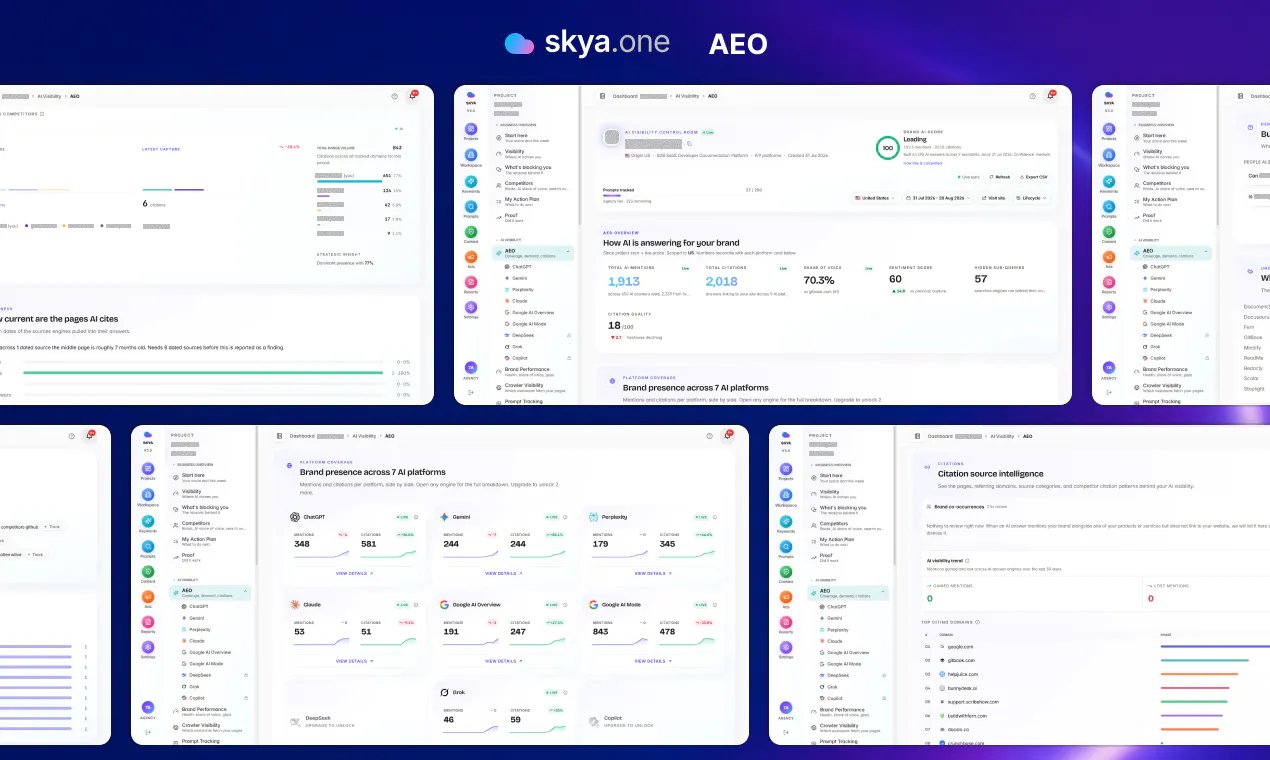This screenshot has width=1270, height=760.
Task: Open Projects icon in AI Visibility Control Room window
Action: (x=471, y=129)
